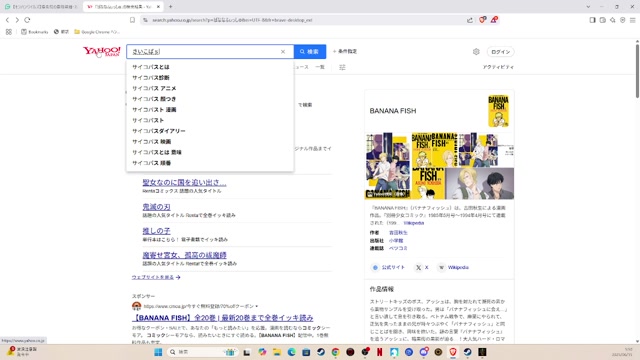This screenshot has width=640, height=360.
Task: Open the 【BANANA FISH】全20巻 sponsored link
Action: click(222, 318)
